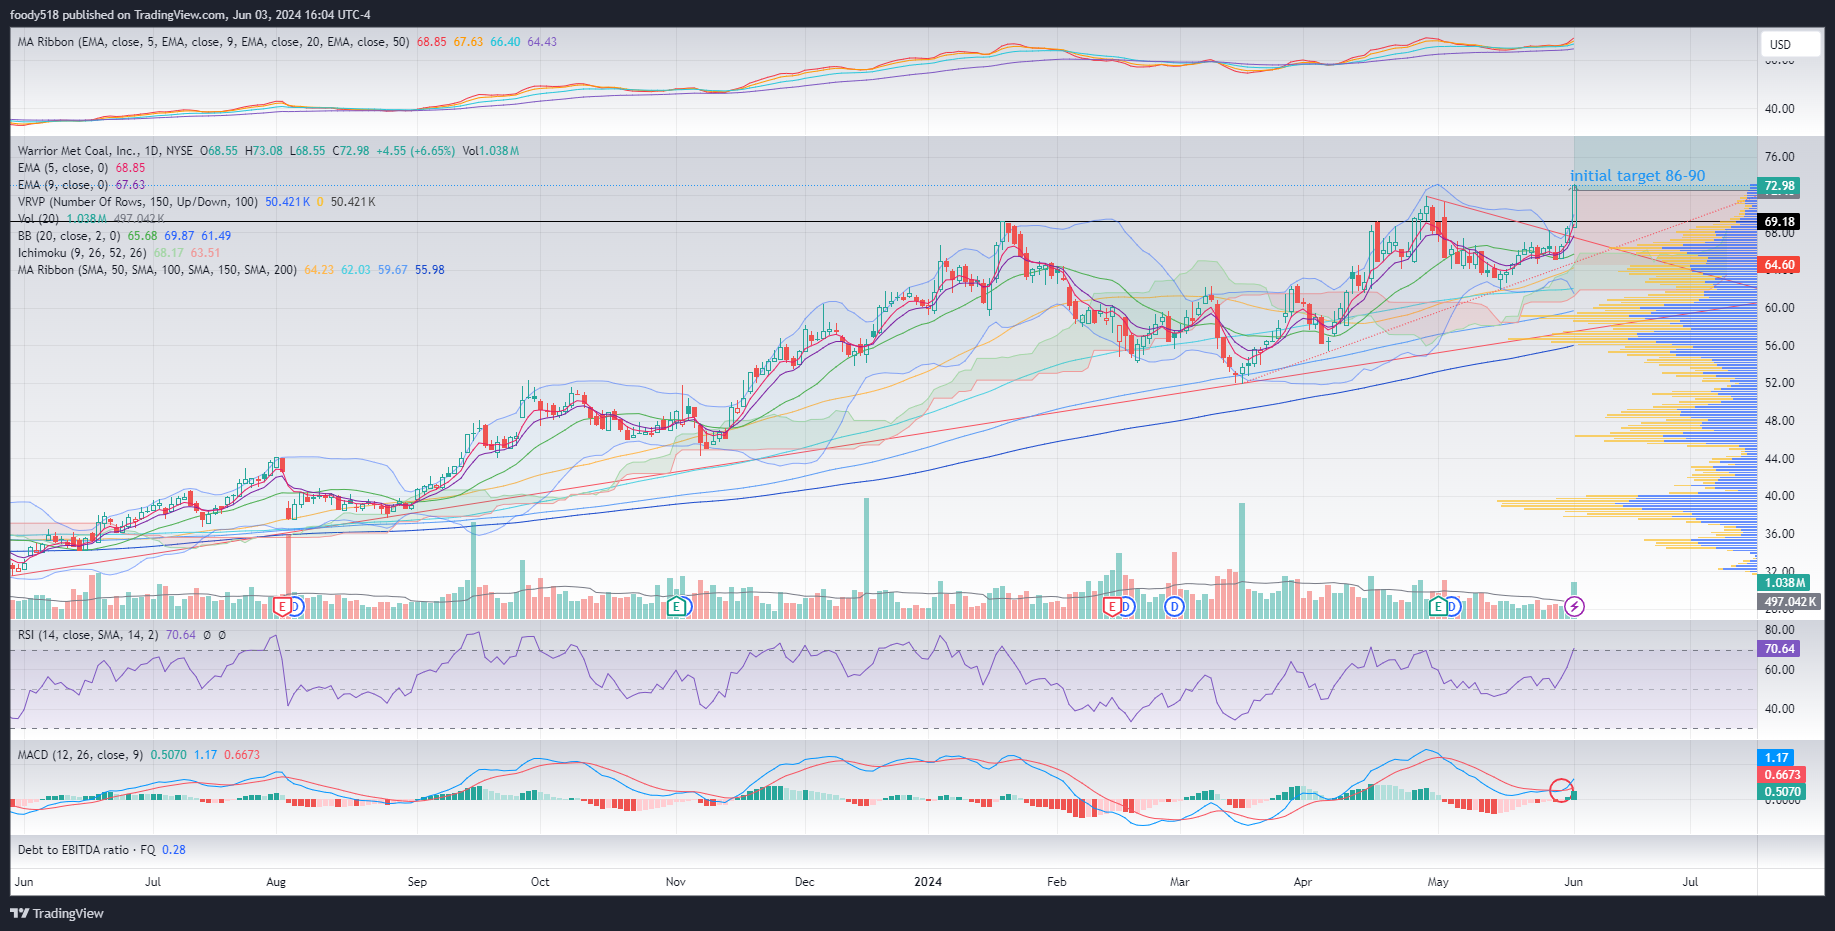Click the purple lightning bolt event icon
The height and width of the screenshot is (931, 1835).
[1574, 606]
